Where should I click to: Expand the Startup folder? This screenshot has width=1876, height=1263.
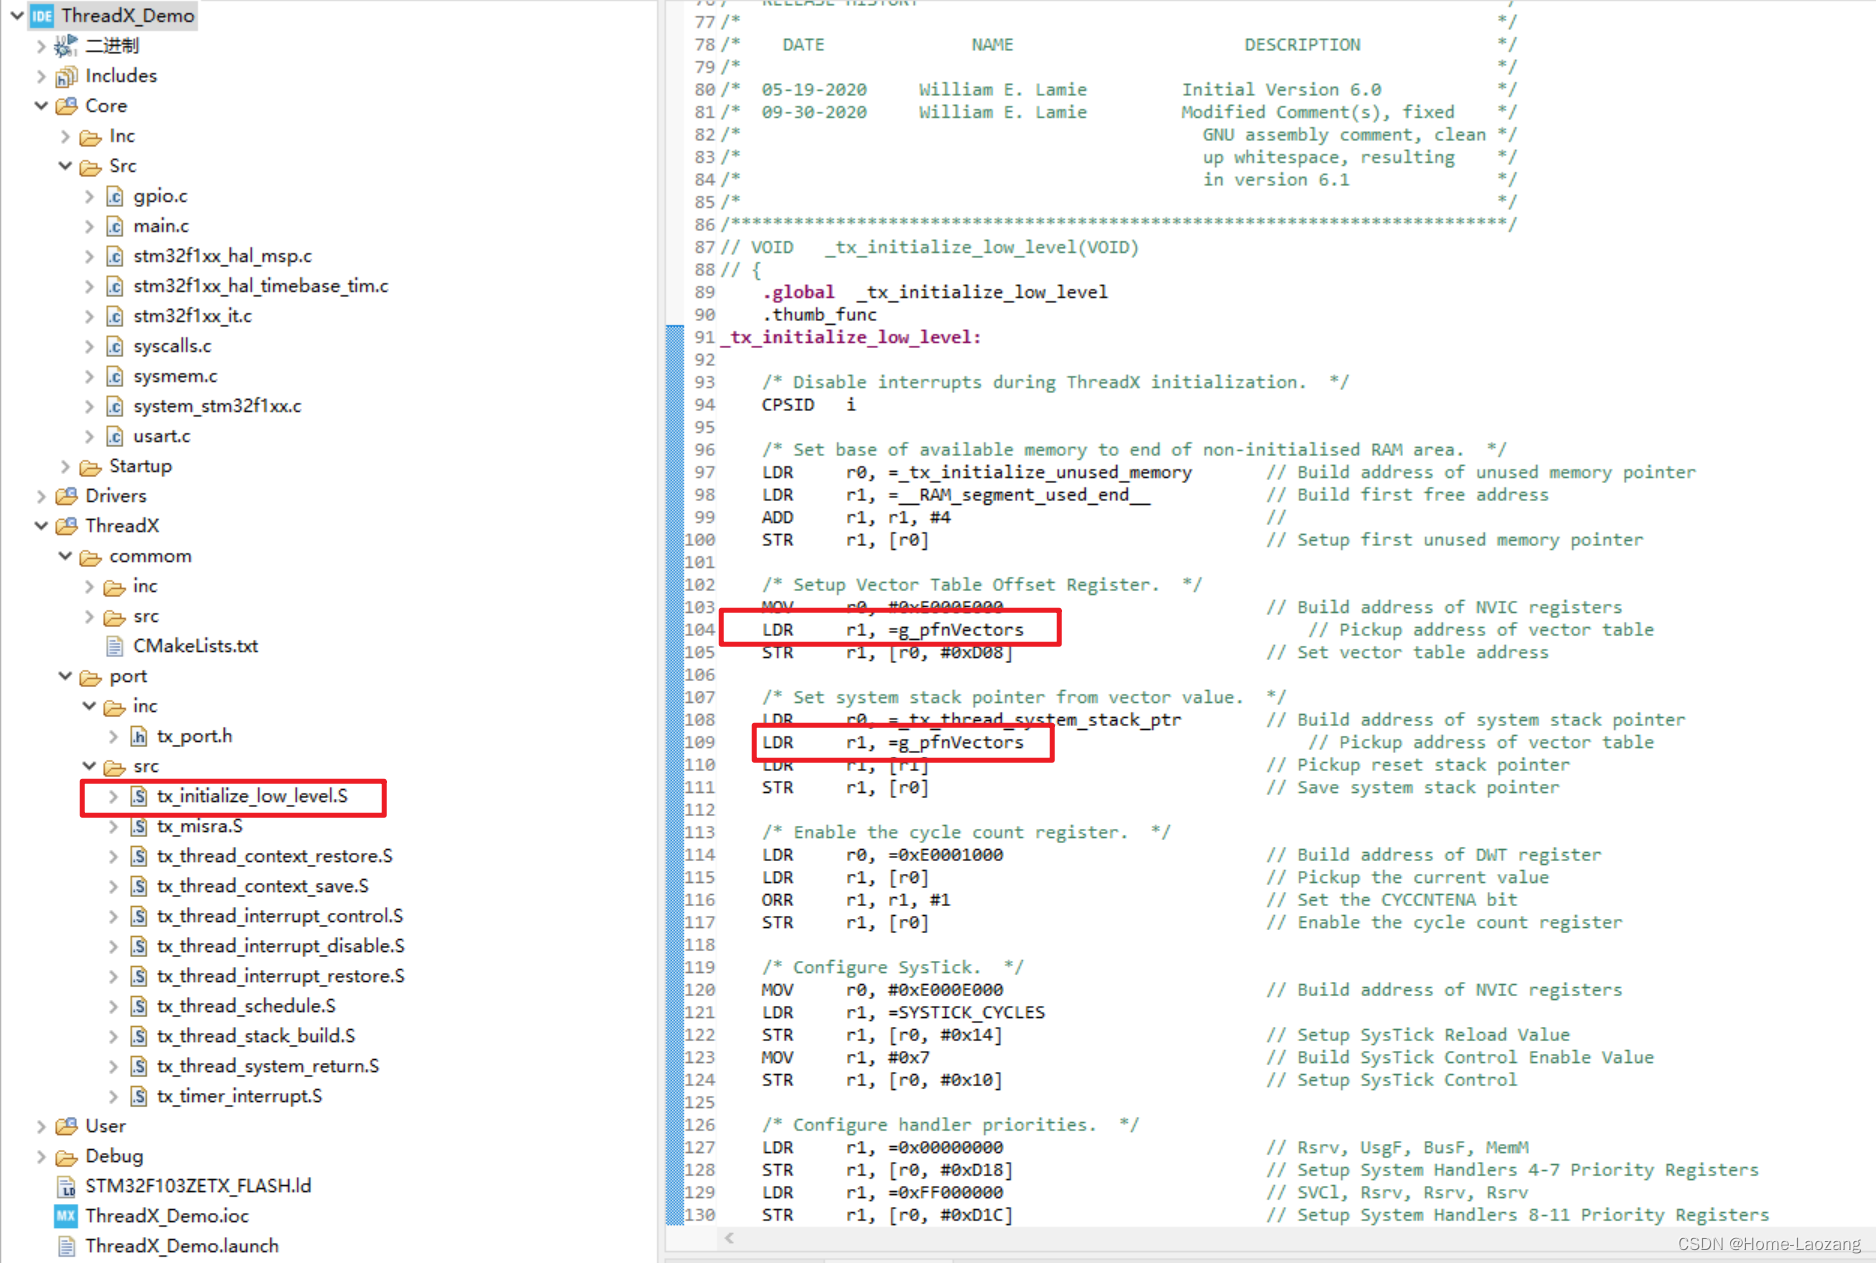(63, 465)
